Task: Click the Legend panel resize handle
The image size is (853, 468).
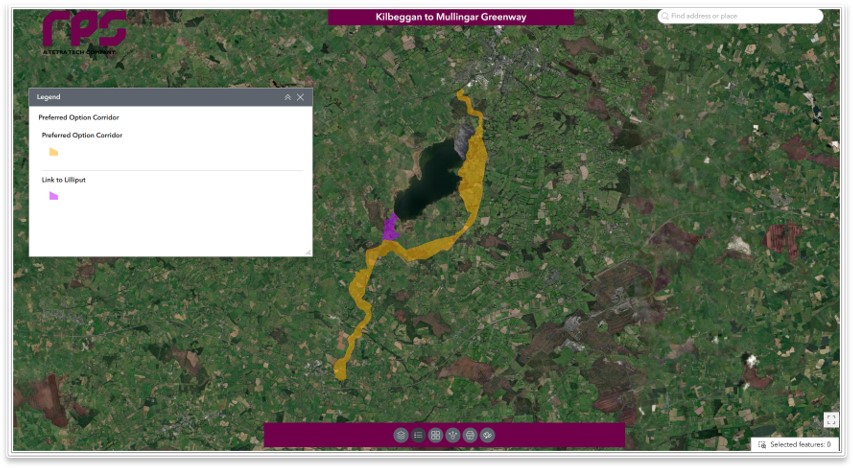Action: (x=308, y=252)
